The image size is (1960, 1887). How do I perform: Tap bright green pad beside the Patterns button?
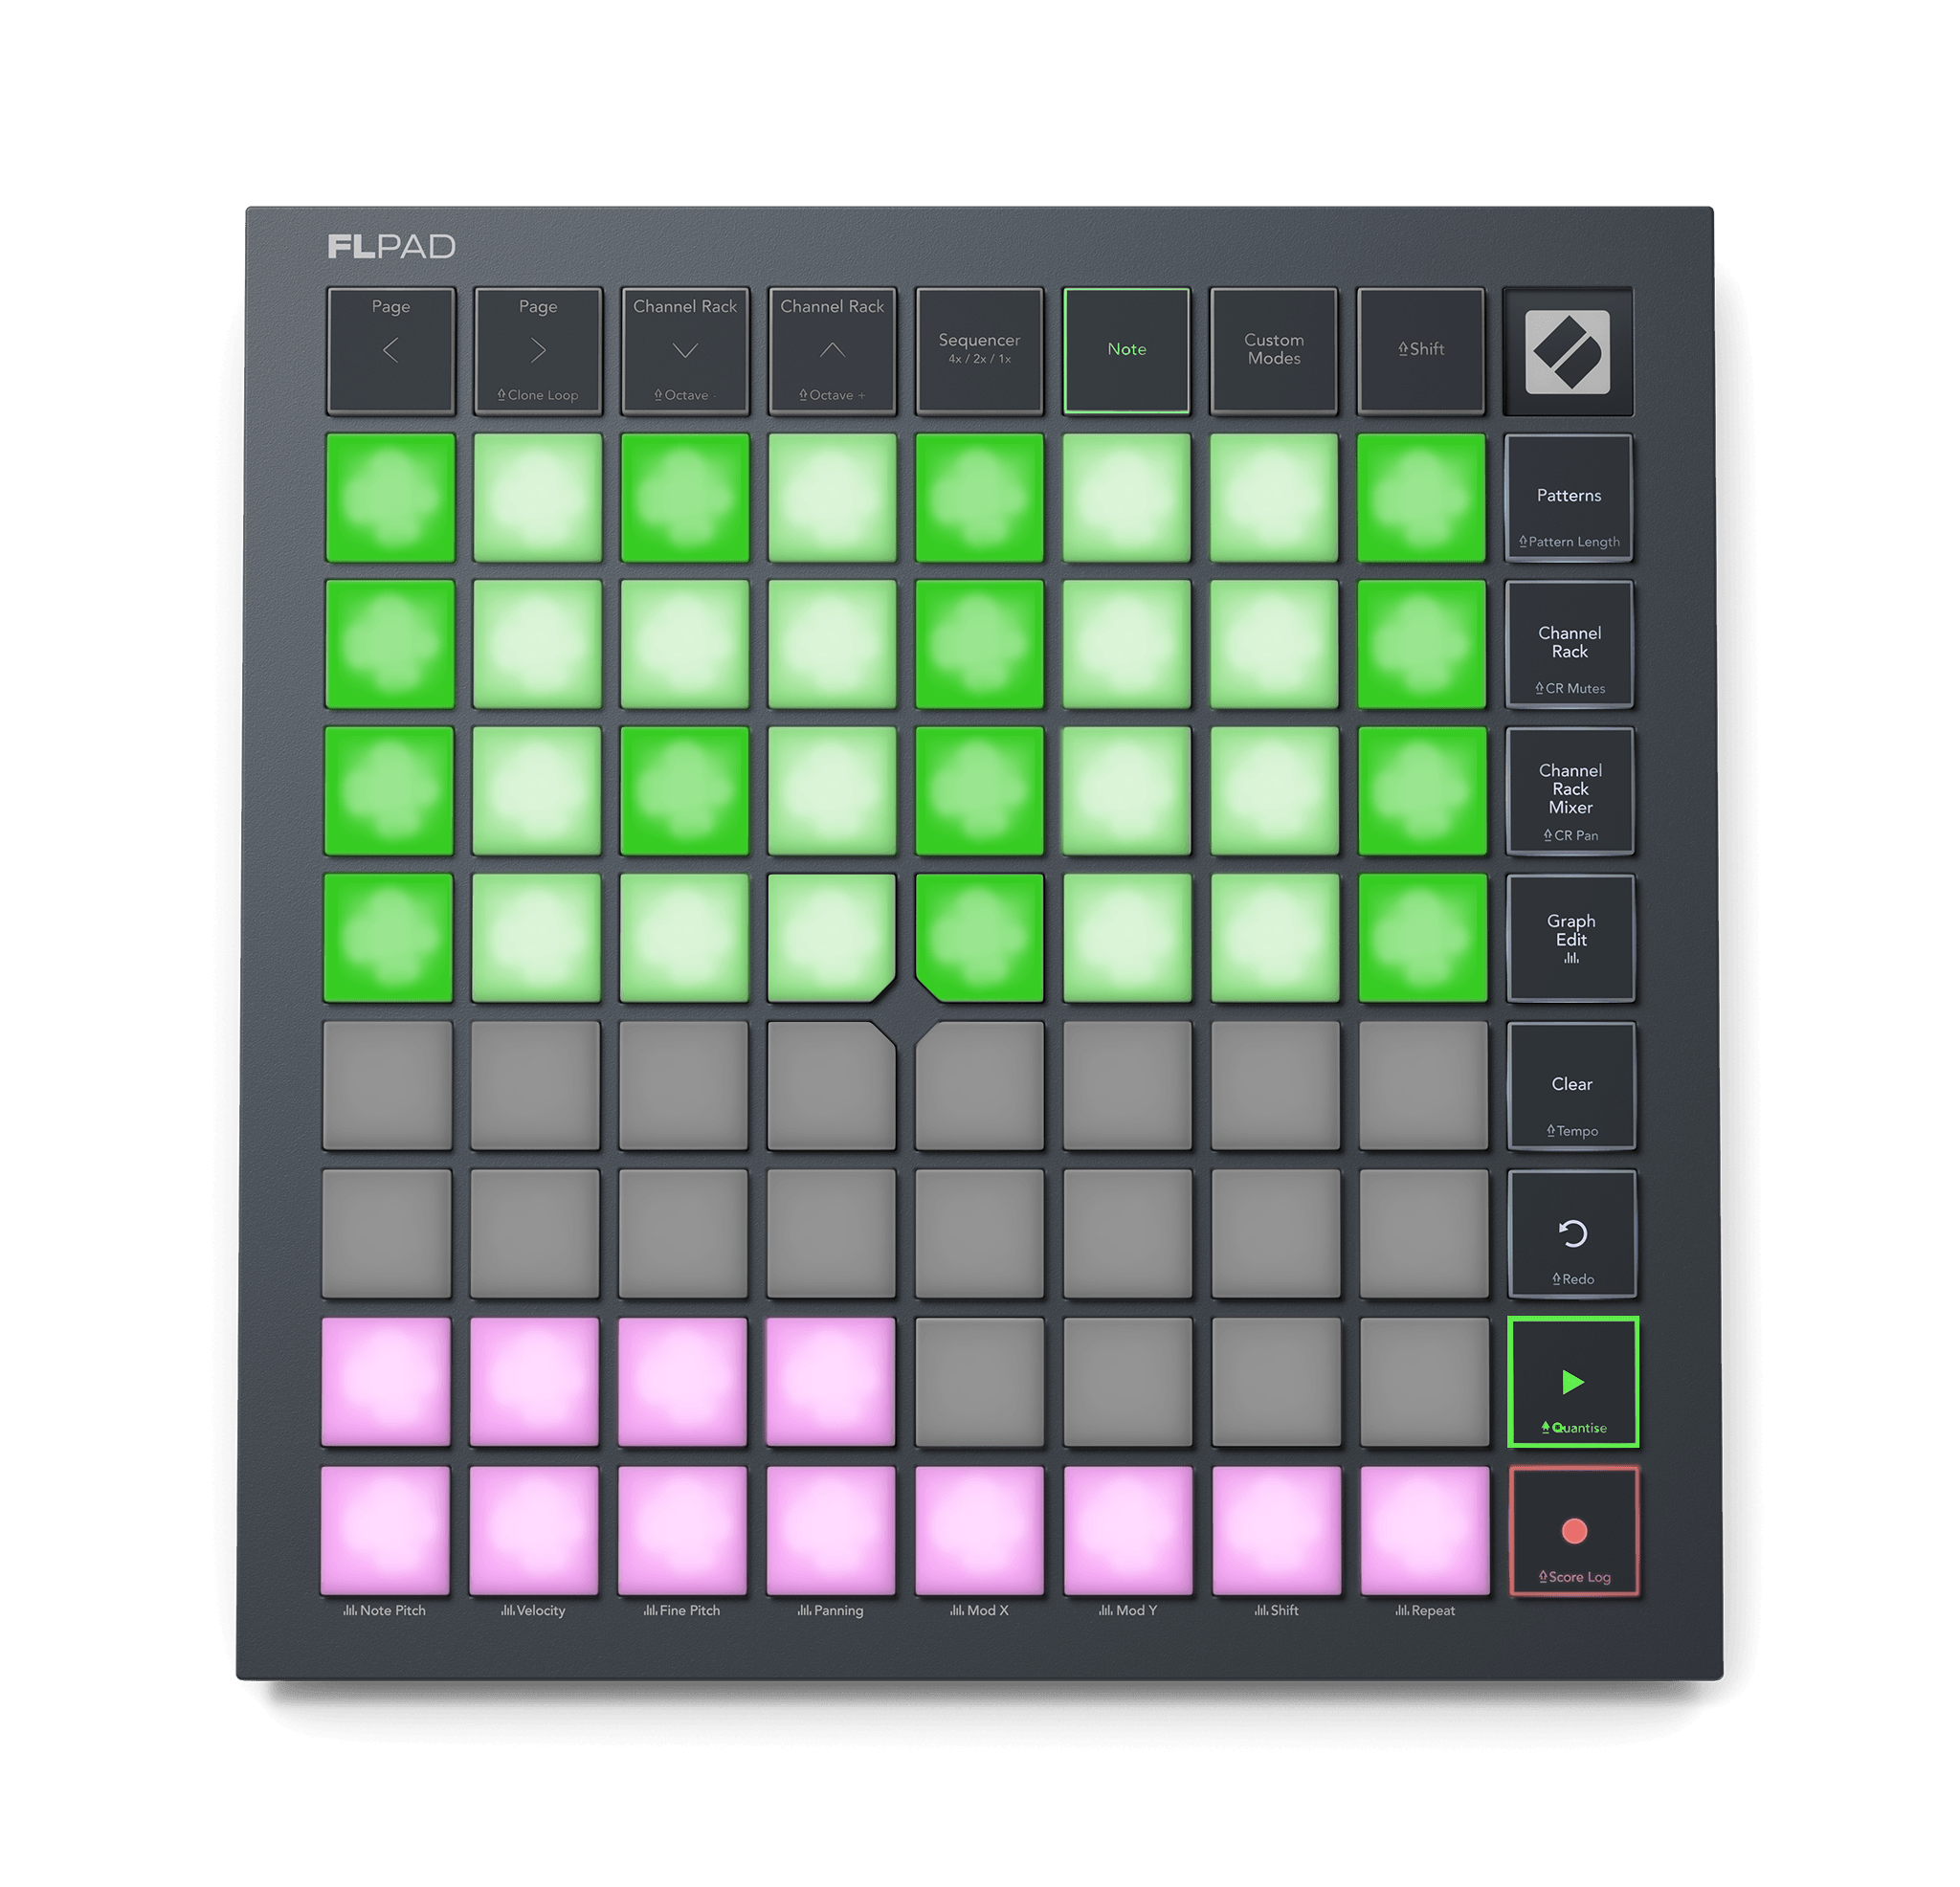1421,498
